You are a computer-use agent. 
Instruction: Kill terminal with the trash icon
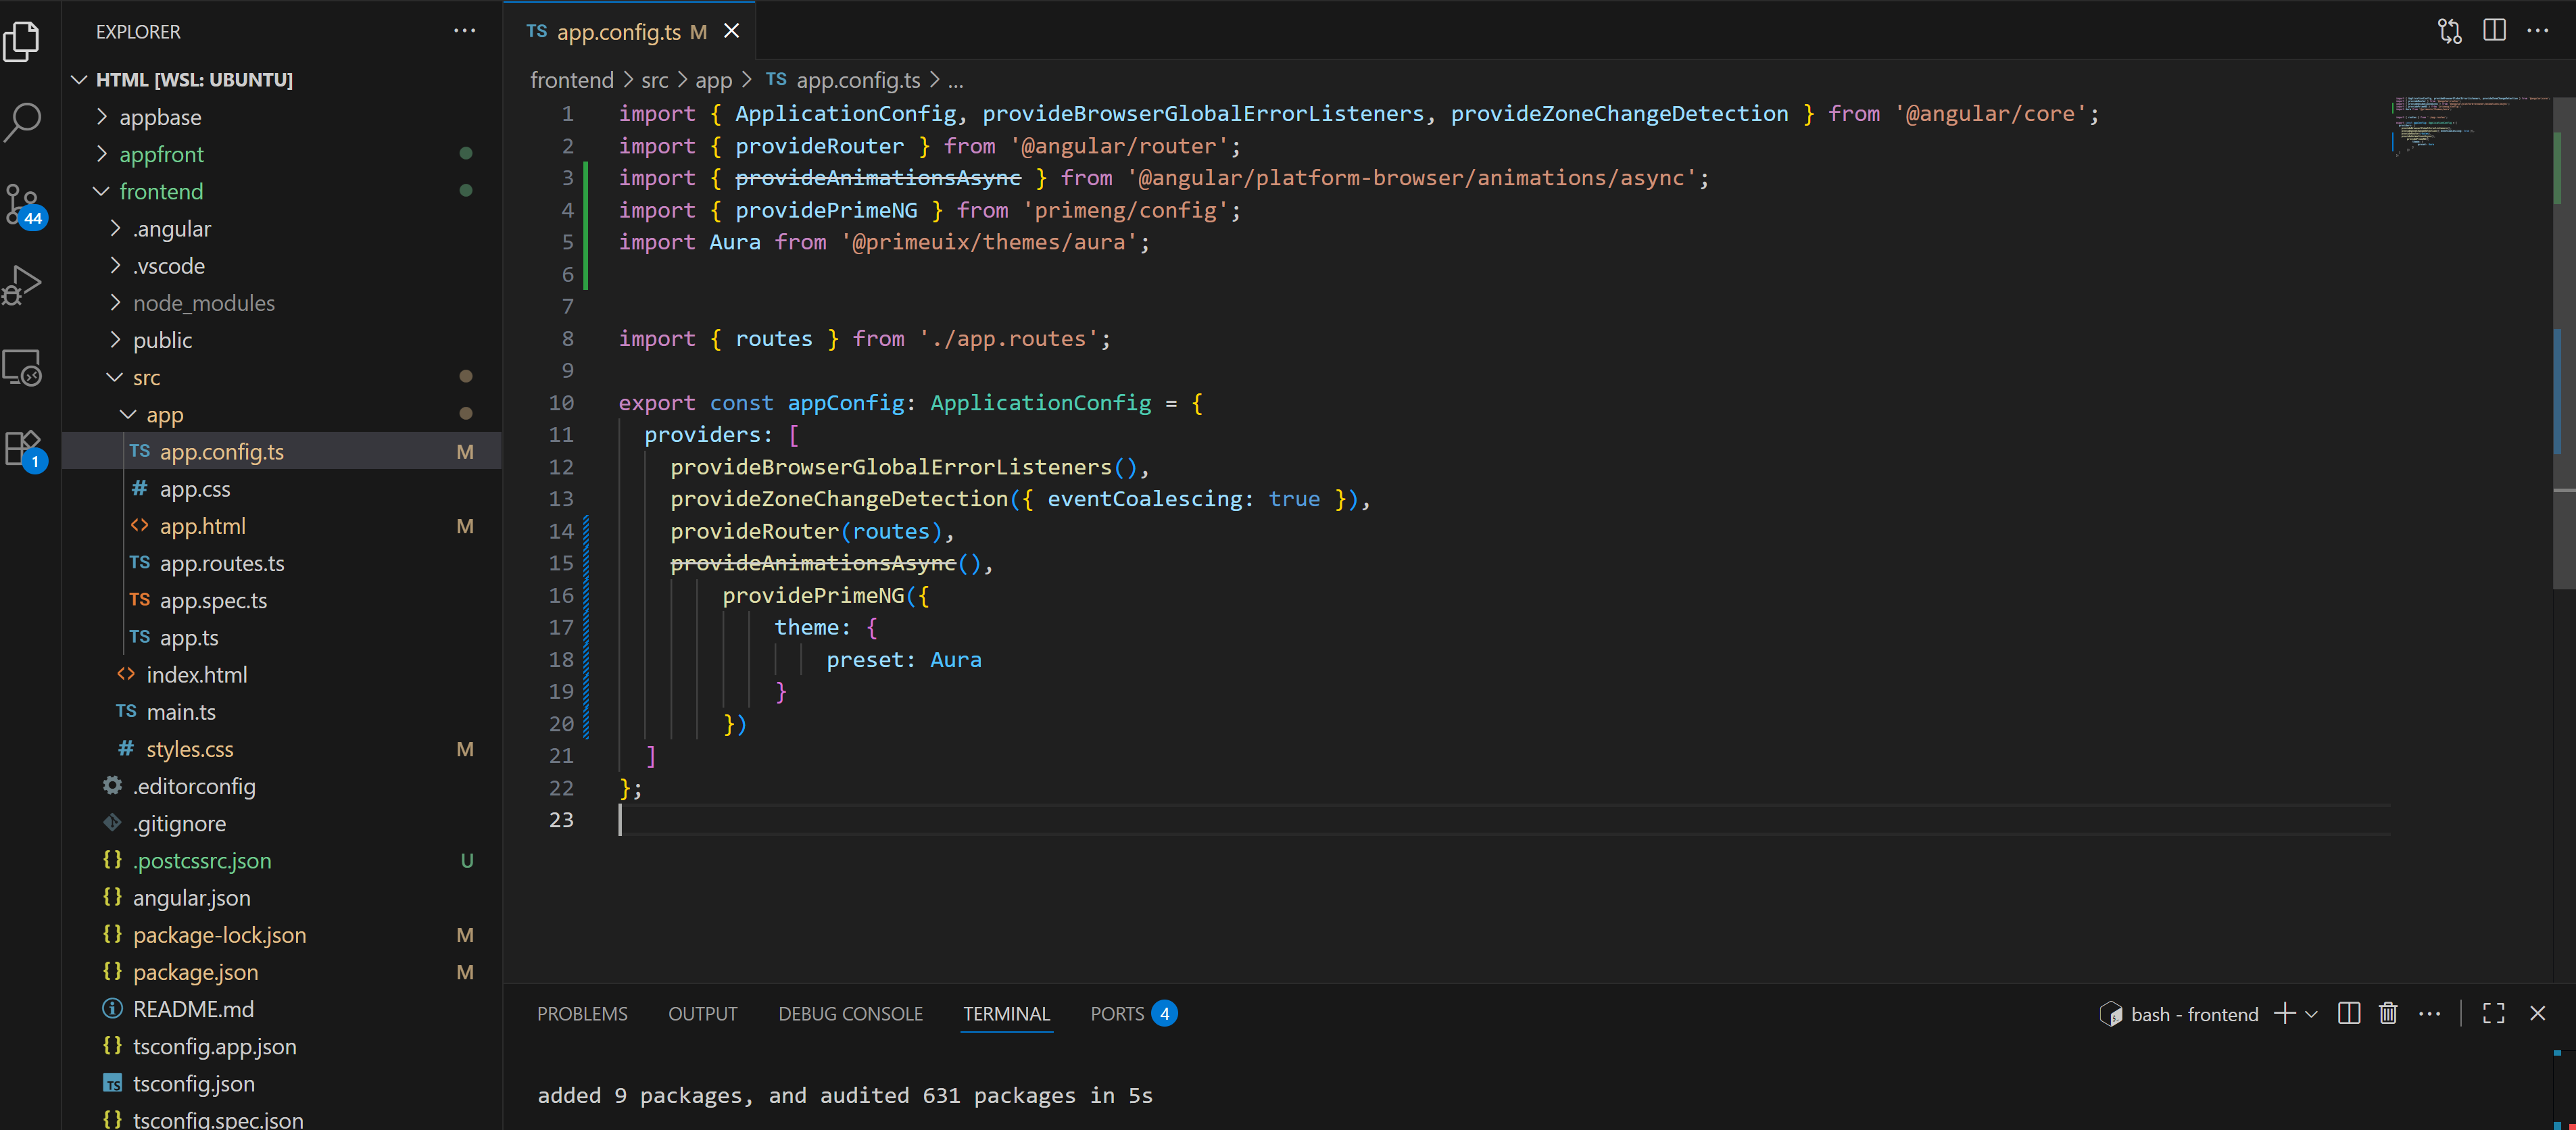[2388, 1014]
